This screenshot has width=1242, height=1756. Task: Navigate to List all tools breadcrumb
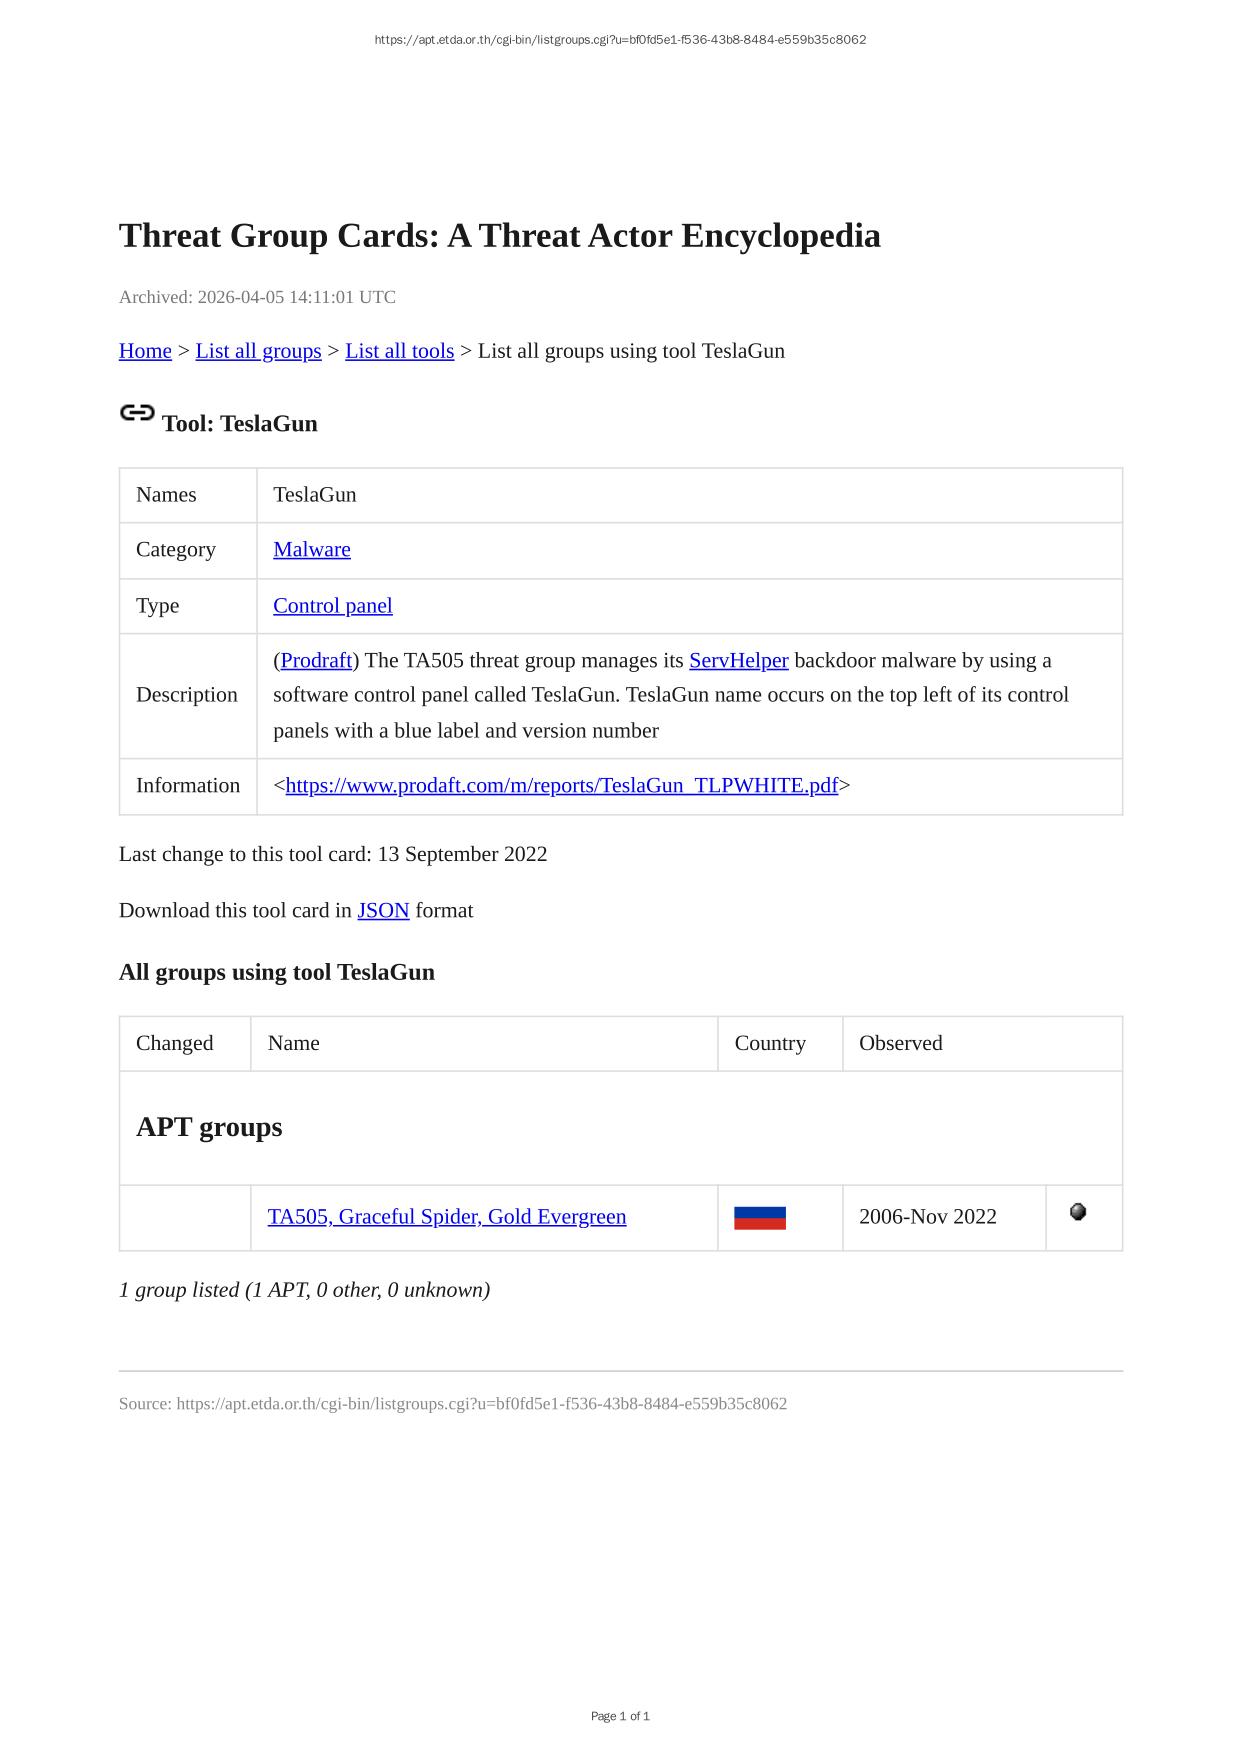pos(399,351)
